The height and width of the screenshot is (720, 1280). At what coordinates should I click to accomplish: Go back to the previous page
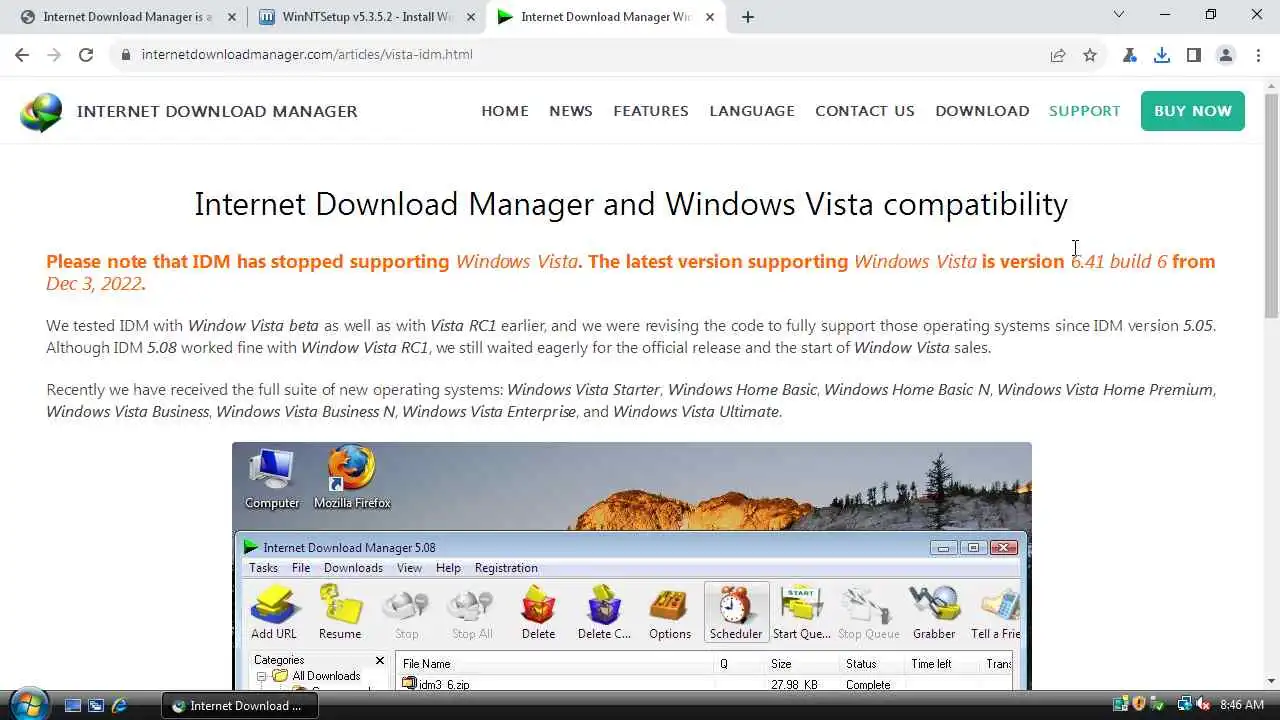22,55
